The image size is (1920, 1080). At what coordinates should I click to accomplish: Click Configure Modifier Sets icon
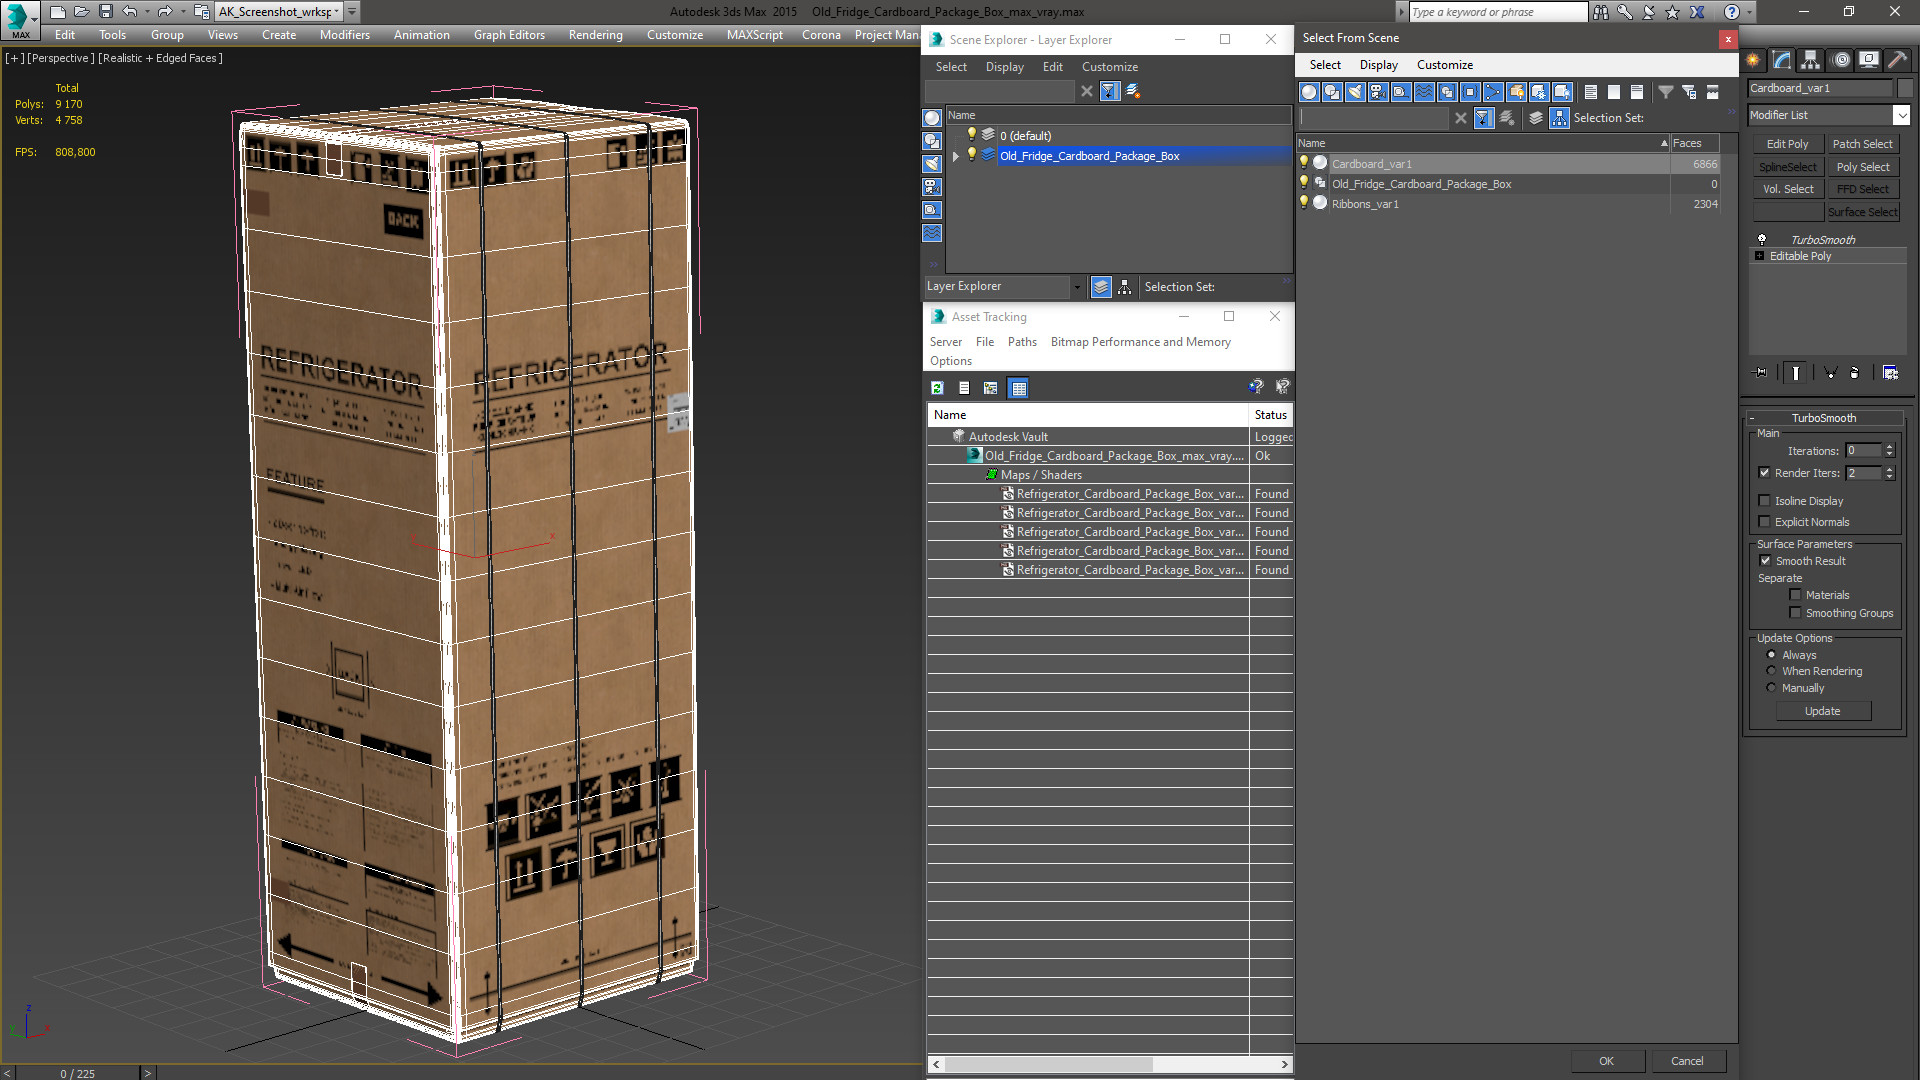pyautogui.click(x=1890, y=373)
